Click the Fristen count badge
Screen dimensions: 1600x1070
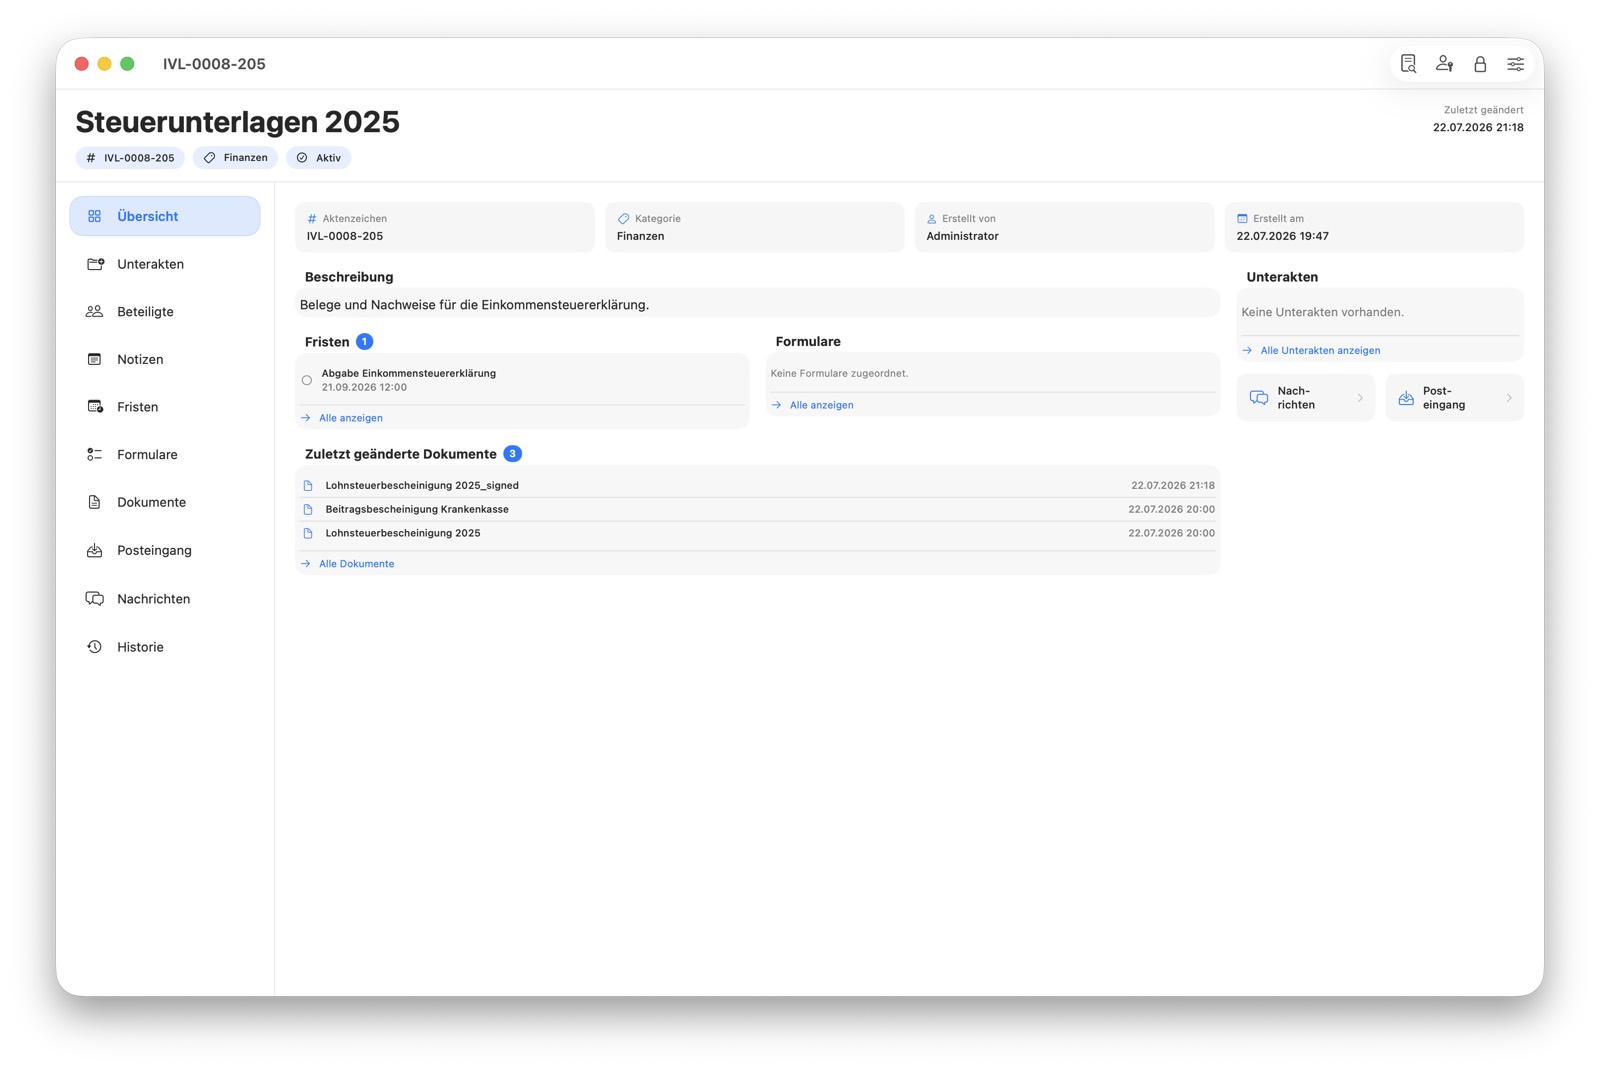365,342
